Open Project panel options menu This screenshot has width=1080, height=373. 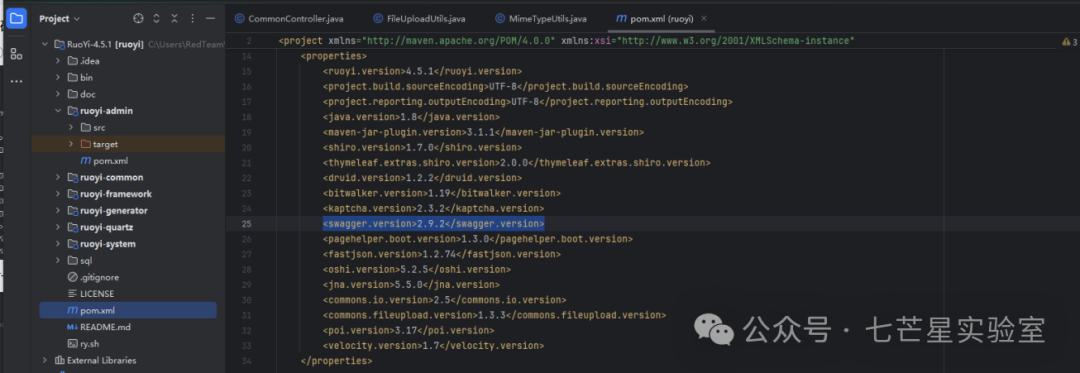click(192, 19)
